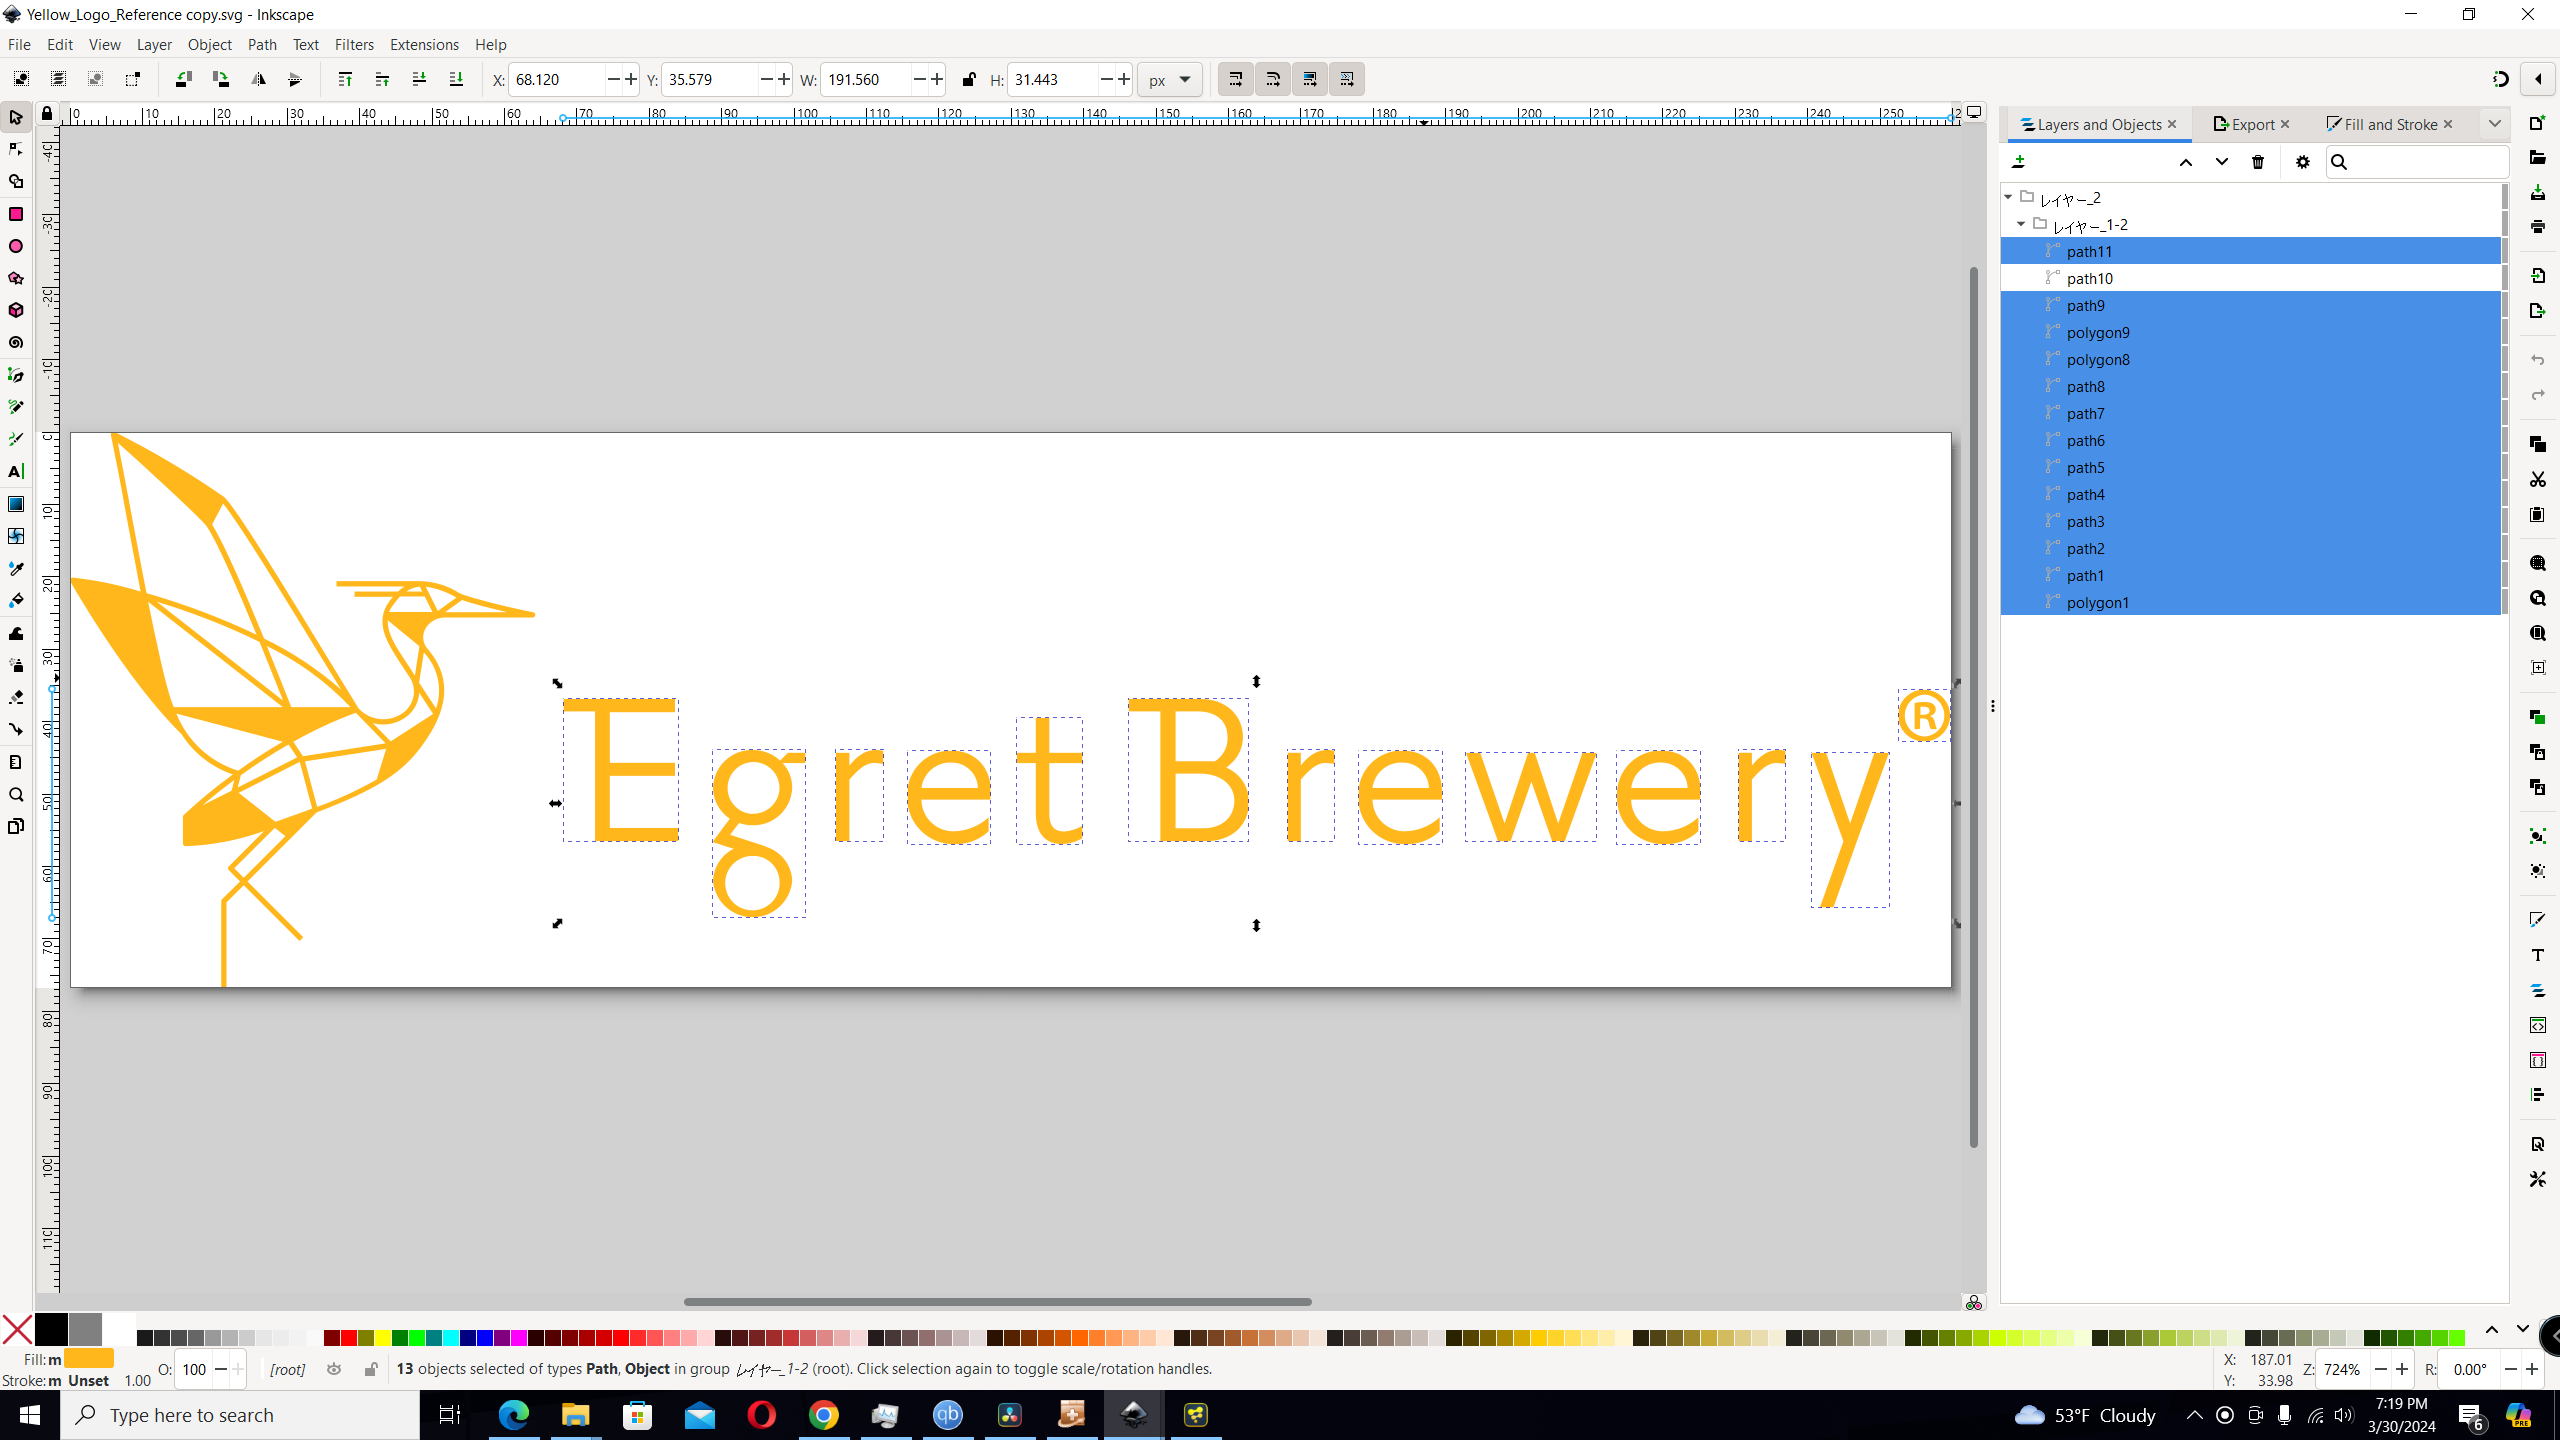Viewport: 2560px width, 1440px height.
Task: Open the File menu
Action: (x=19, y=44)
